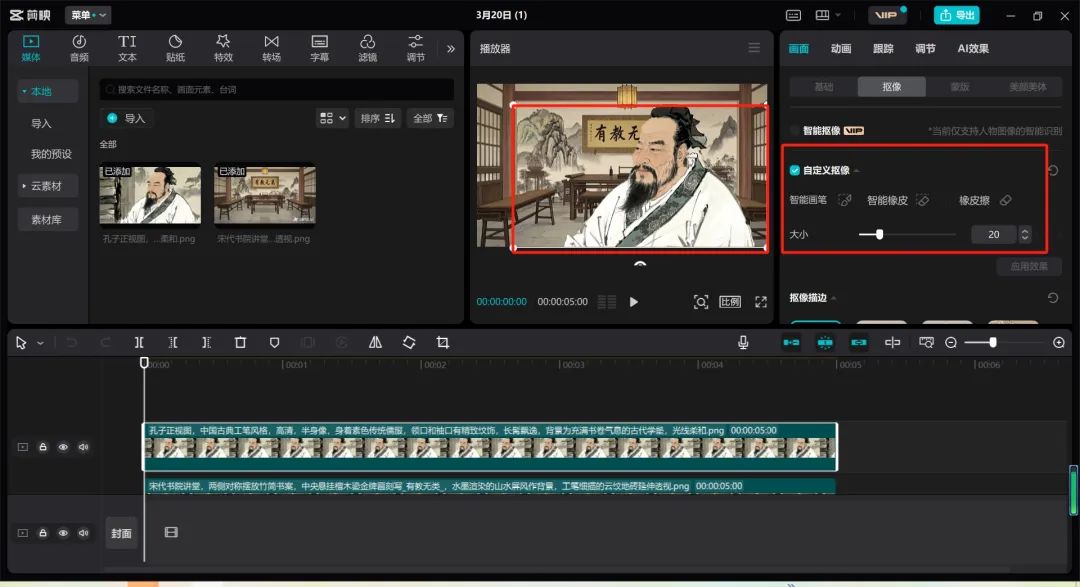The height and width of the screenshot is (587, 1080).
Task: Open the 贴纸 (stickers) panel
Action: pyautogui.click(x=175, y=48)
